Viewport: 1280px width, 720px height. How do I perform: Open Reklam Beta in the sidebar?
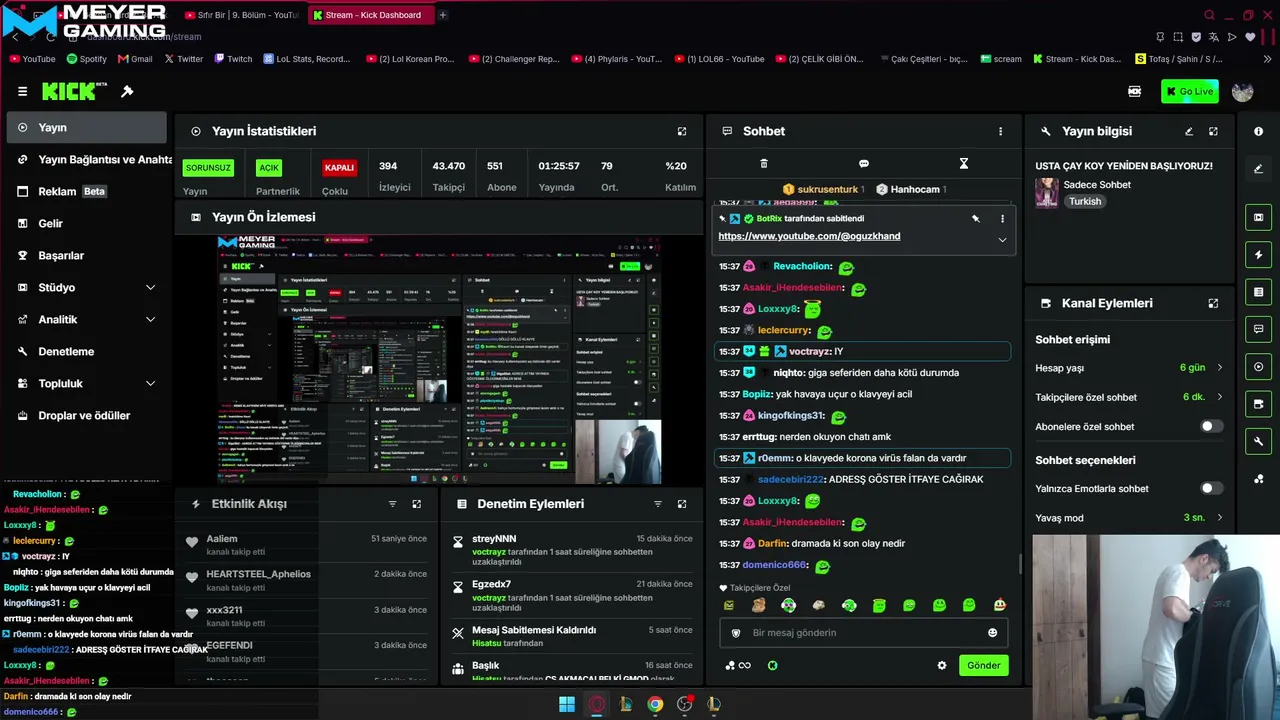(86, 191)
